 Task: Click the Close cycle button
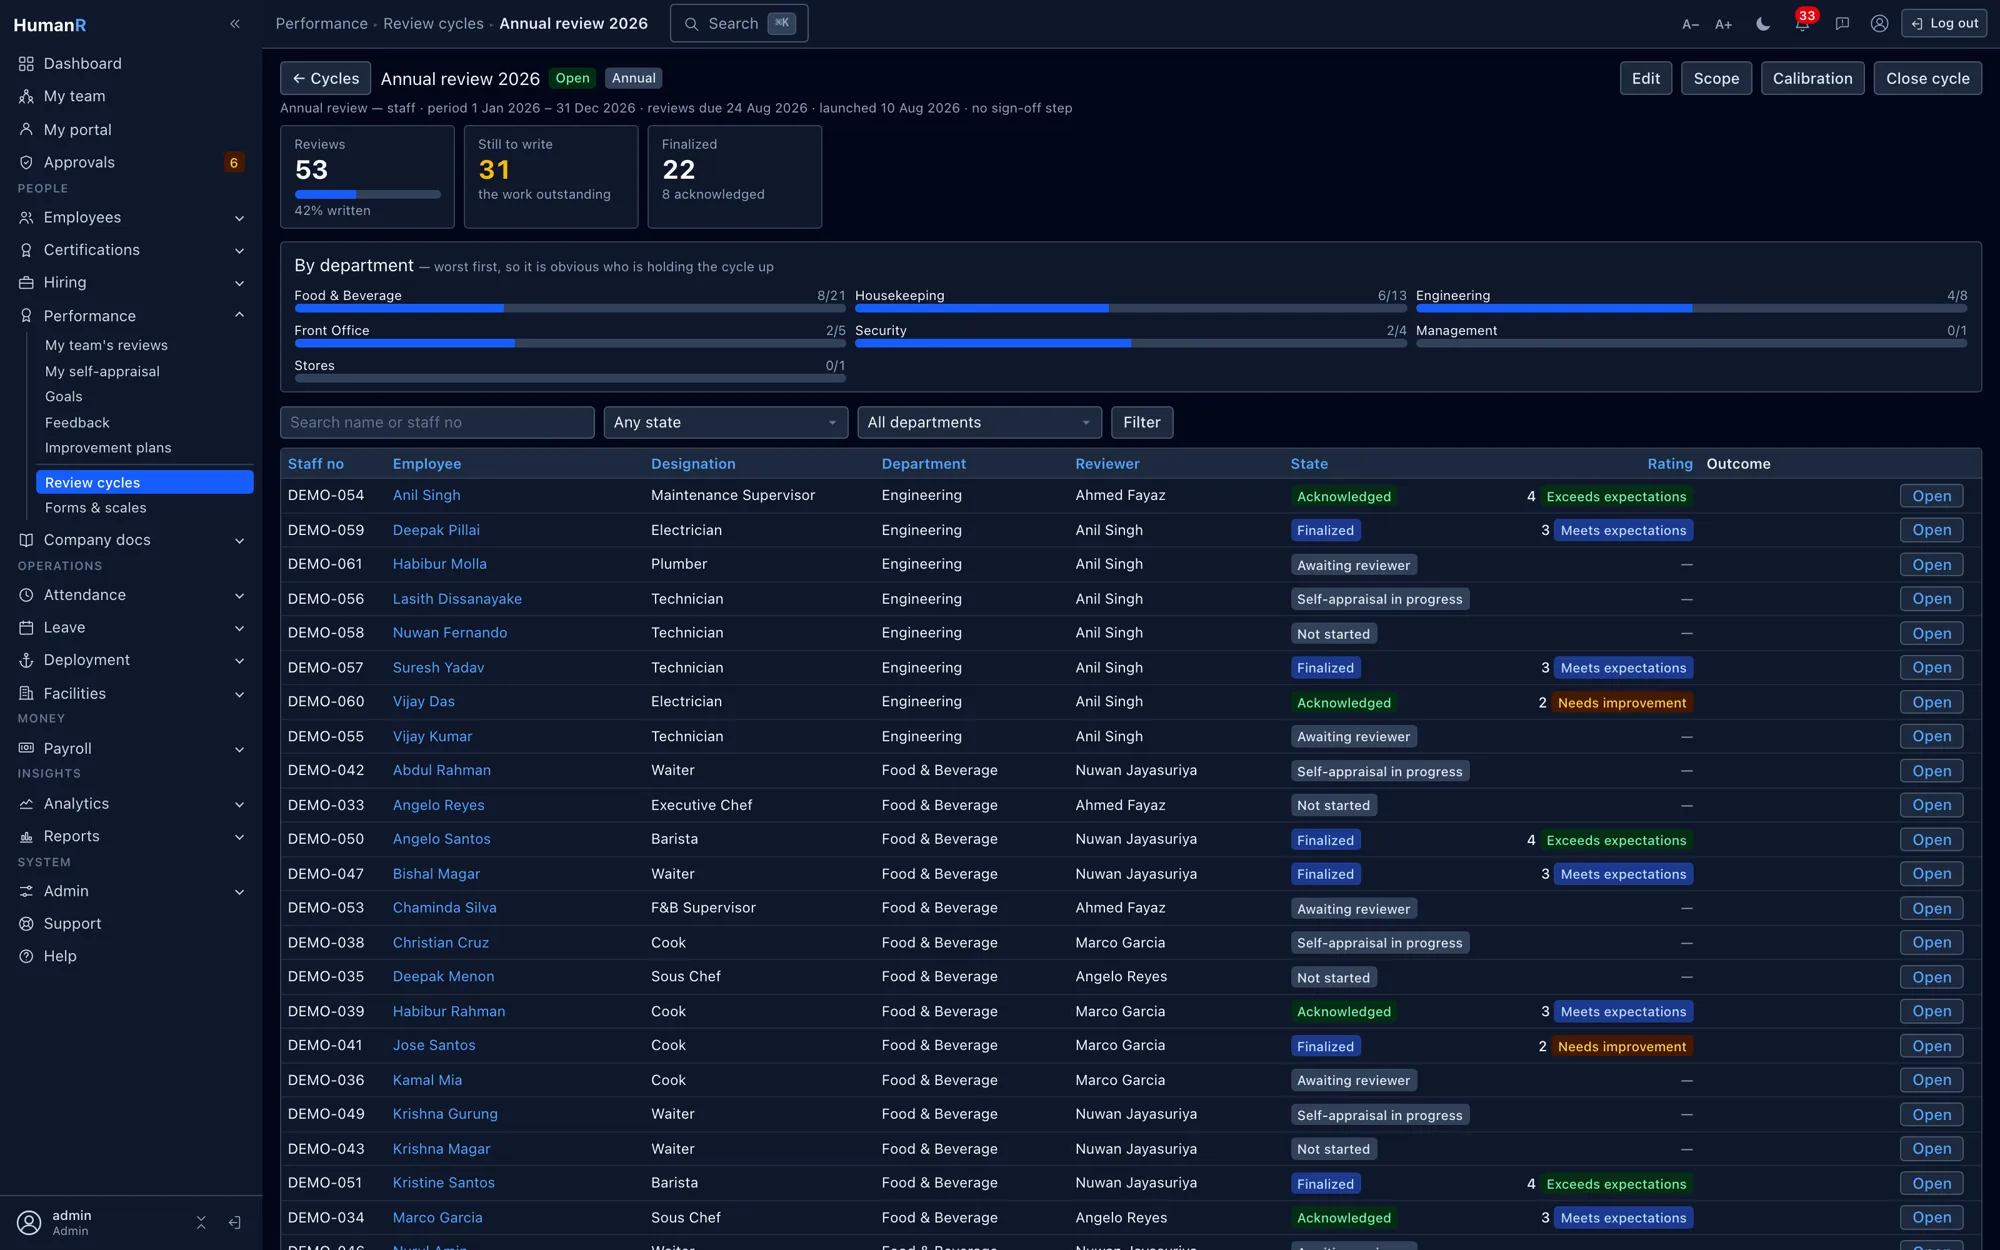pyautogui.click(x=1928, y=78)
